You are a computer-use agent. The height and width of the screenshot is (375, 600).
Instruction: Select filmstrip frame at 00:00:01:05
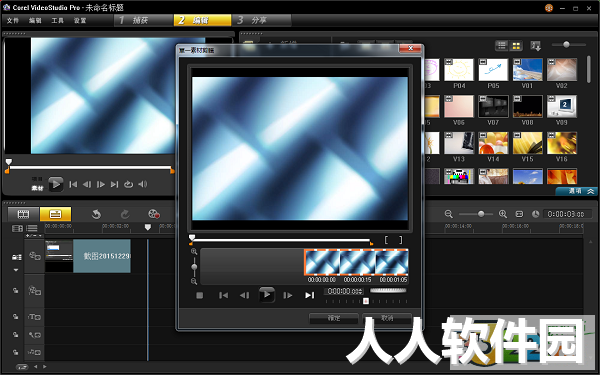click(392, 262)
